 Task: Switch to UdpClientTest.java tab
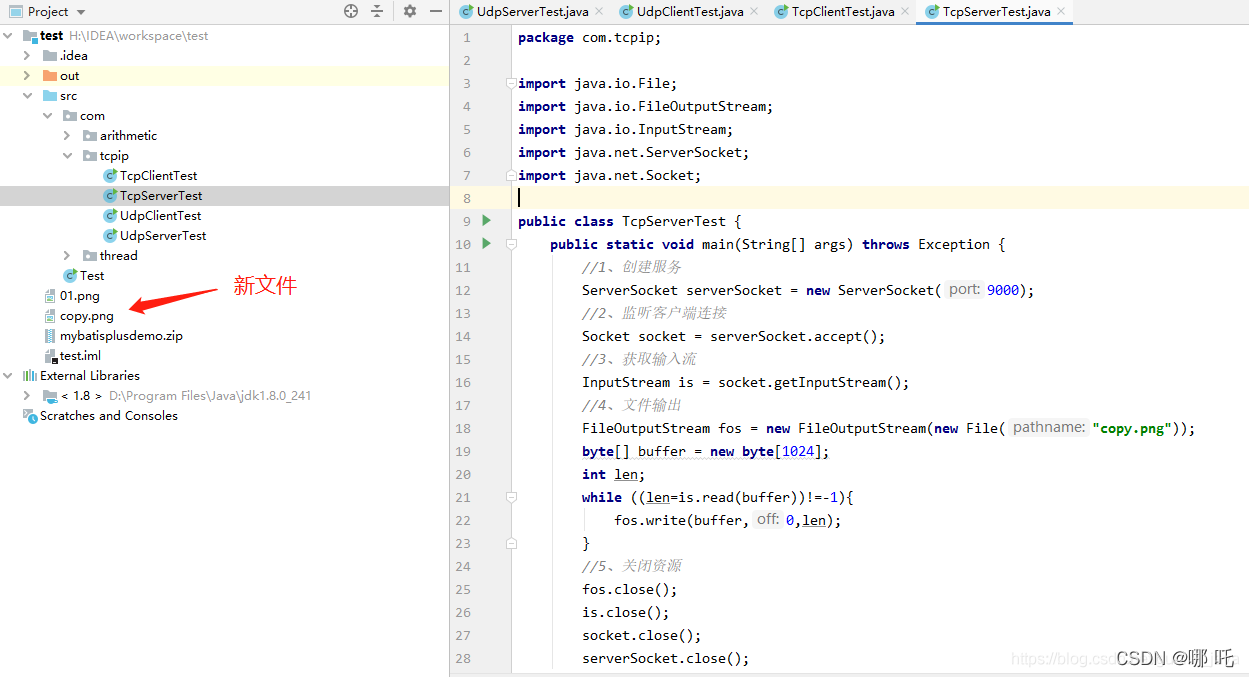(689, 12)
